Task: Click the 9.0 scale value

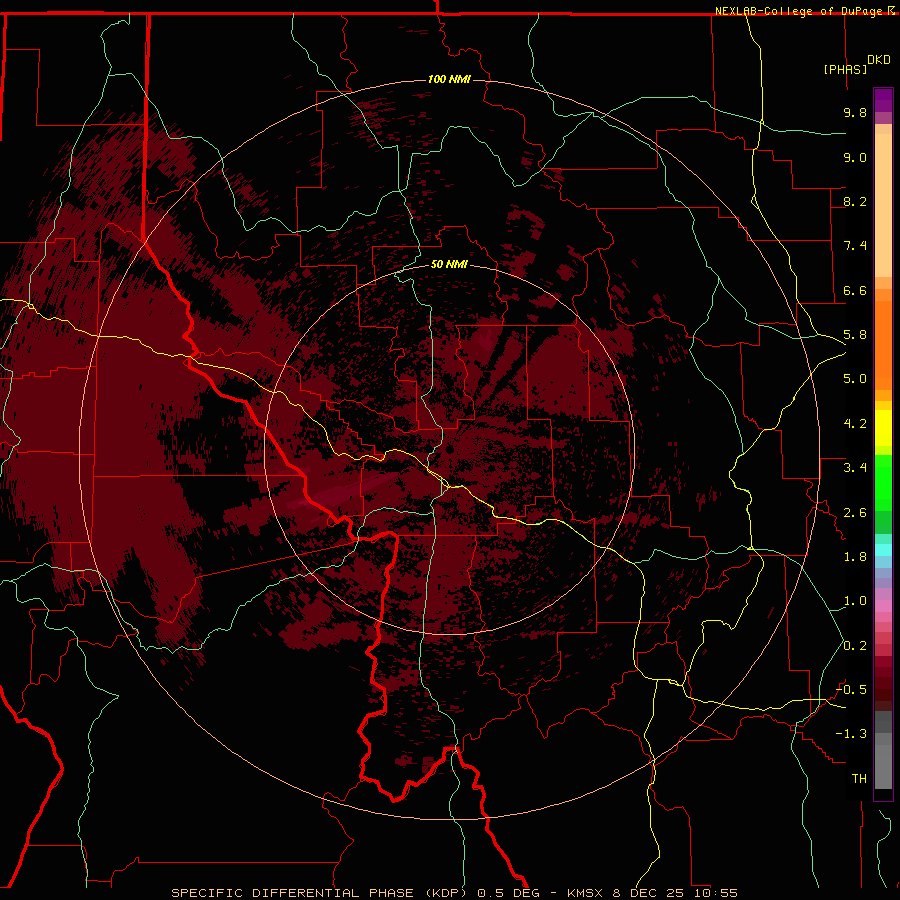Action: [x=855, y=157]
